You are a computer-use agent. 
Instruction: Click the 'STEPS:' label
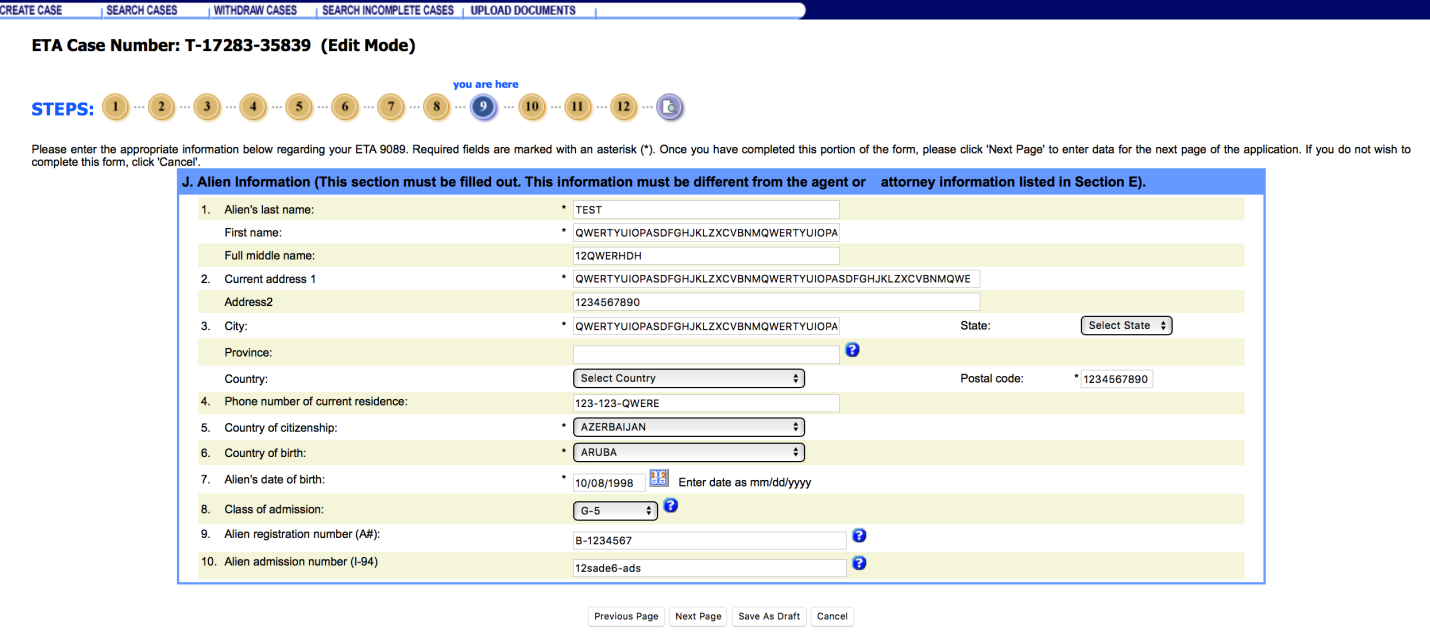point(63,109)
